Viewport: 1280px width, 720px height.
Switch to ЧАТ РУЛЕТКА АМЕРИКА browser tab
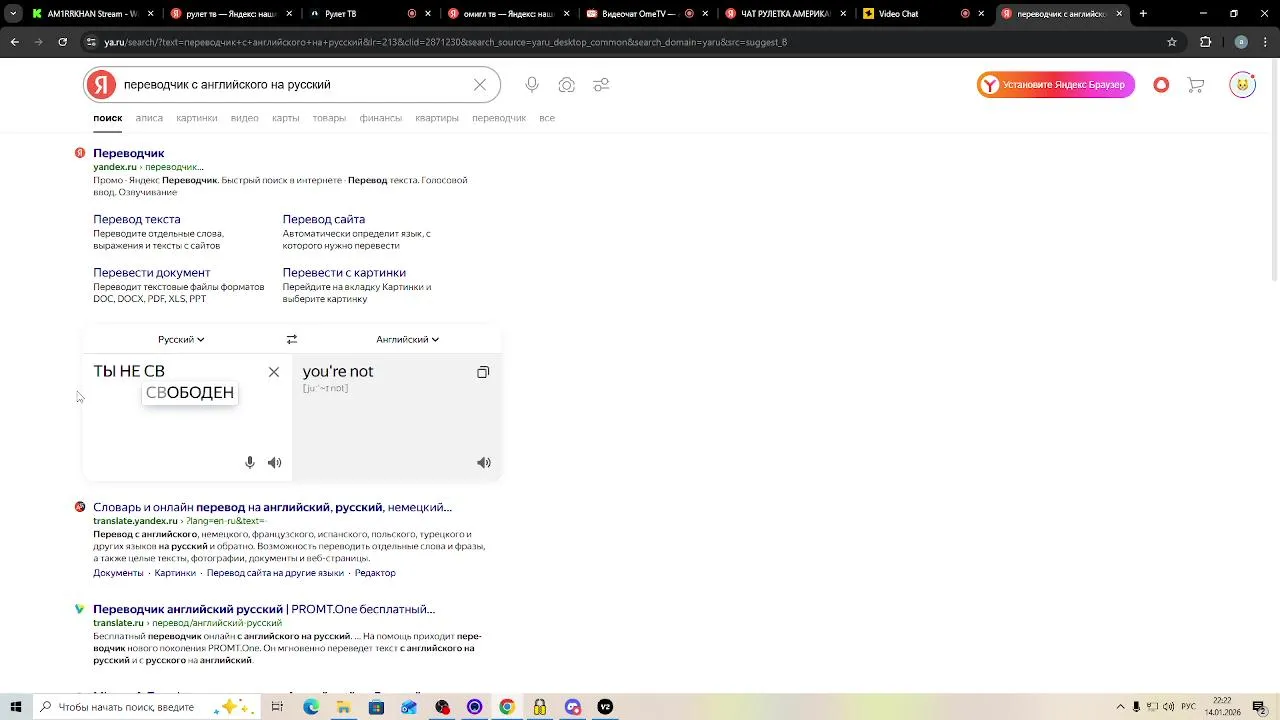click(785, 14)
